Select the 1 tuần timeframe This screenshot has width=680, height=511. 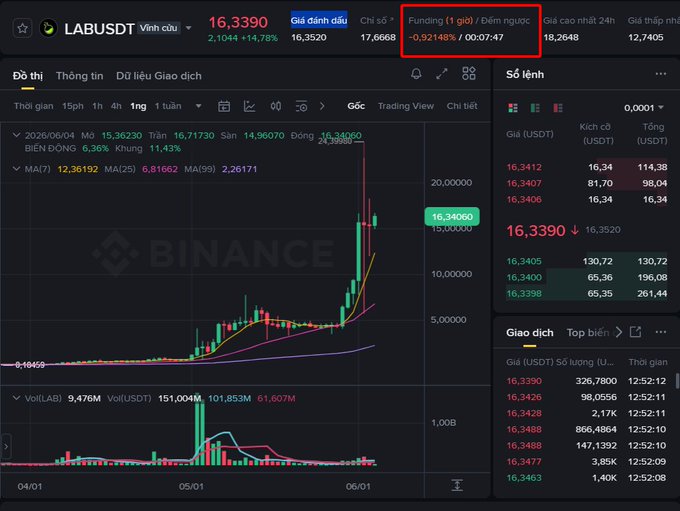168,106
